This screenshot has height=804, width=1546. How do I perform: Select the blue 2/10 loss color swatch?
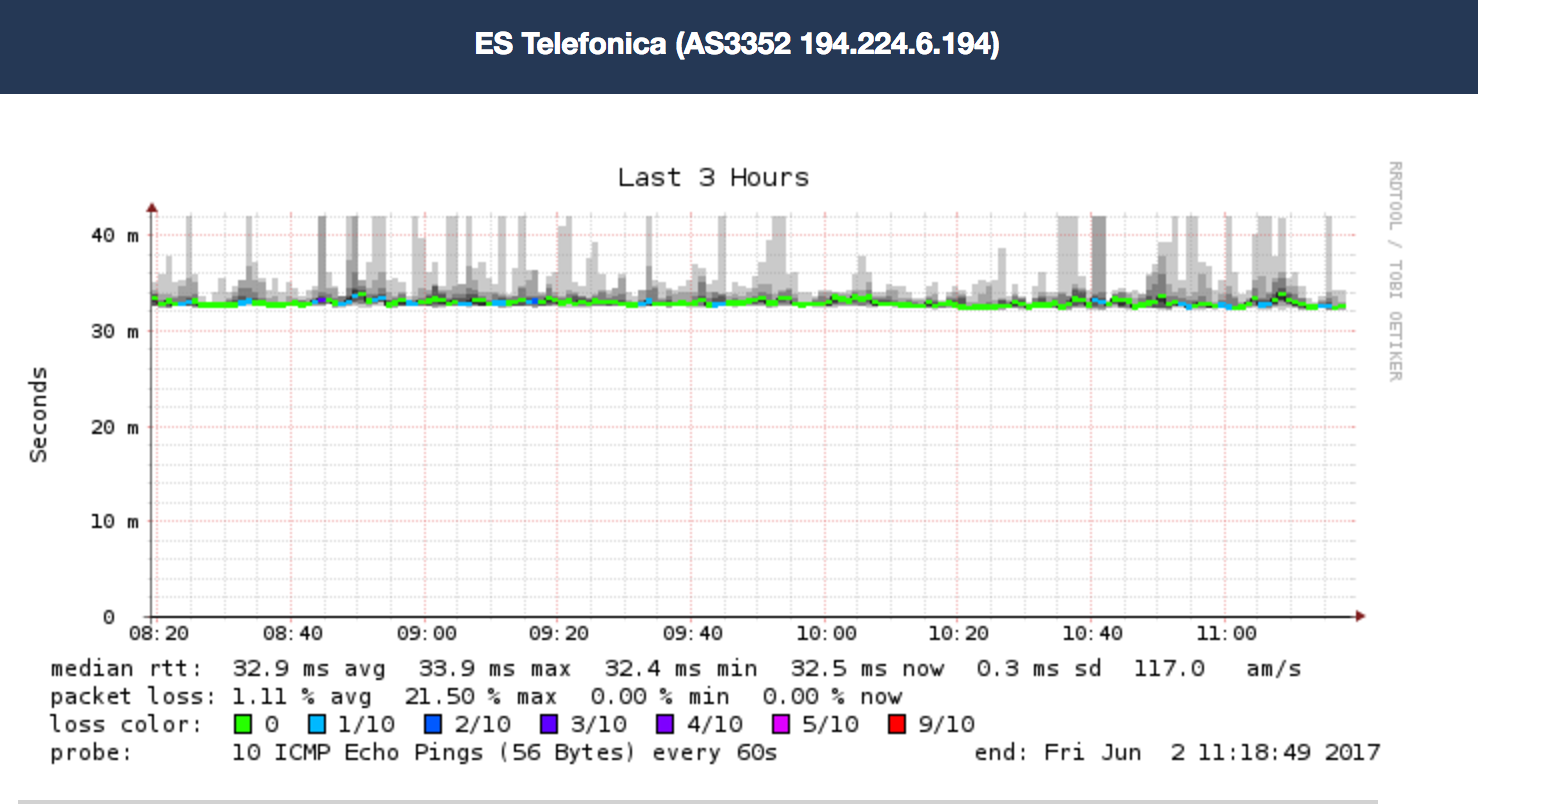pyautogui.click(x=433, y=724)
